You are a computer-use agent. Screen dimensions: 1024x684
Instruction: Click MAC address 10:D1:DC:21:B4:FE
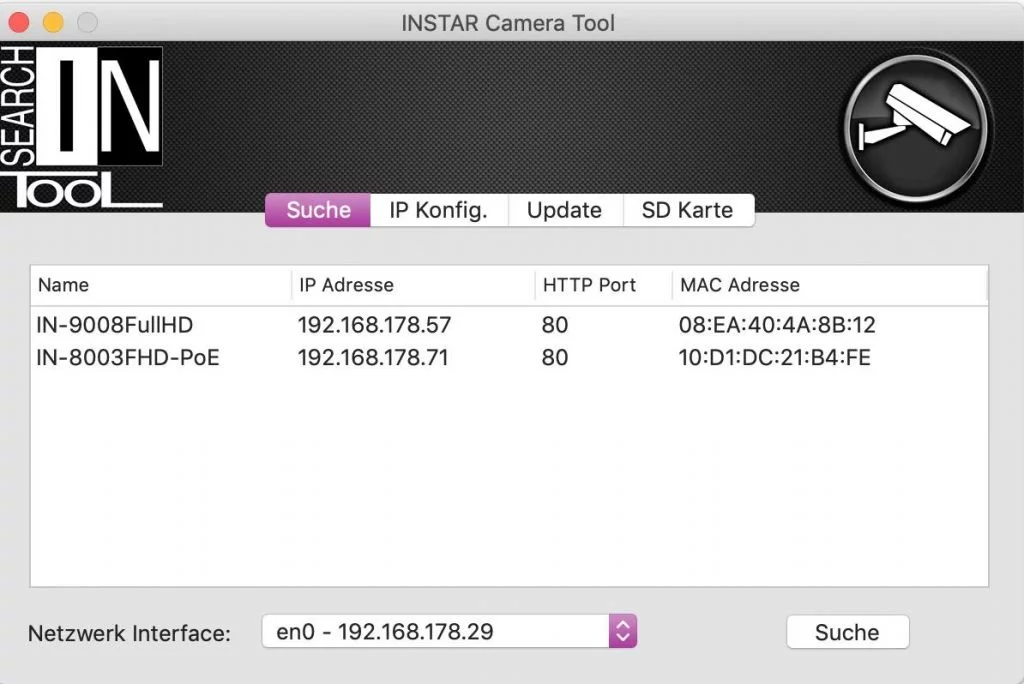(775, 357)
